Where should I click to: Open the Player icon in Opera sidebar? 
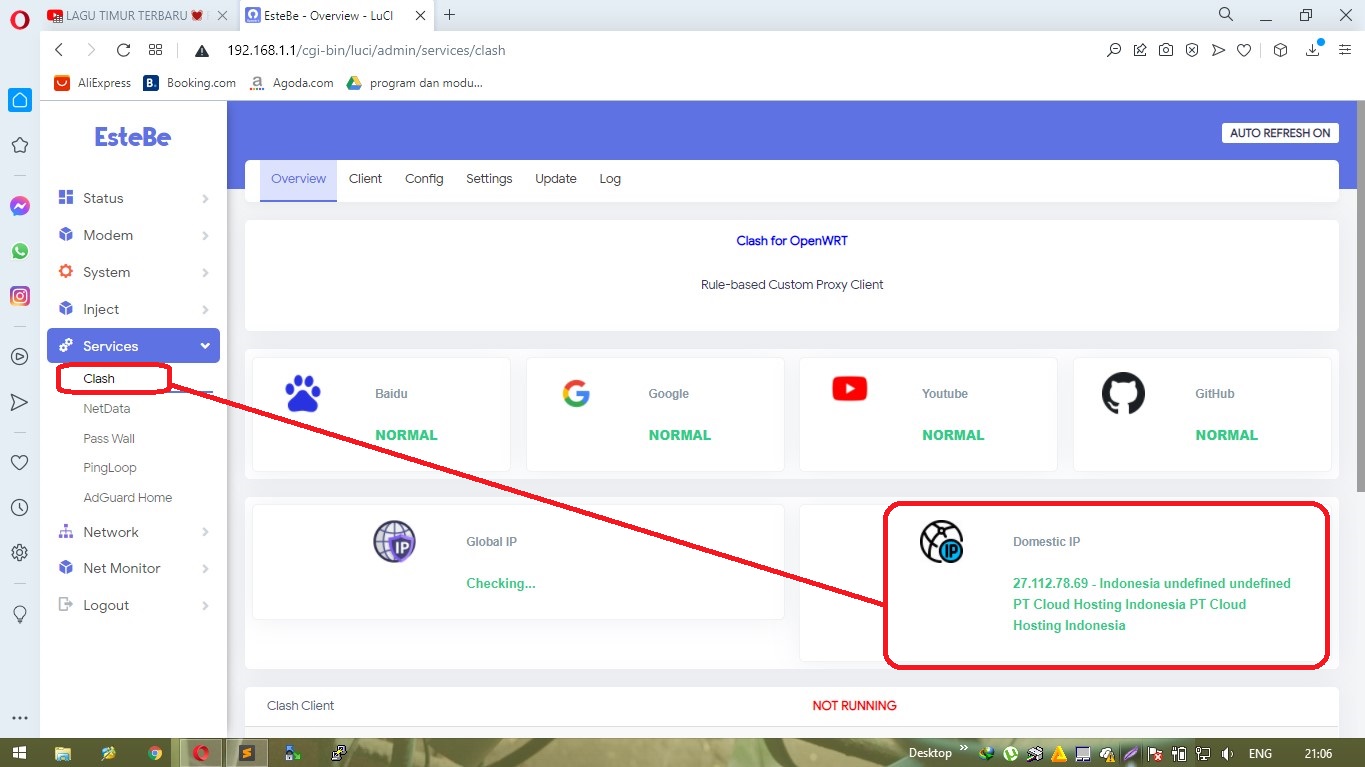coord(19,356)
